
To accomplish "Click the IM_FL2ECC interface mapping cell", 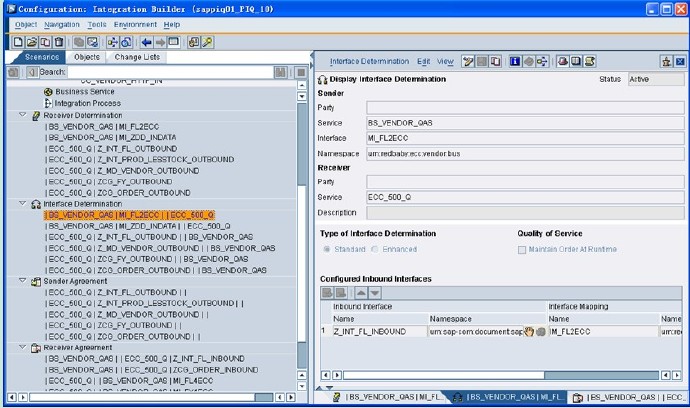I will tap(603, 331).
